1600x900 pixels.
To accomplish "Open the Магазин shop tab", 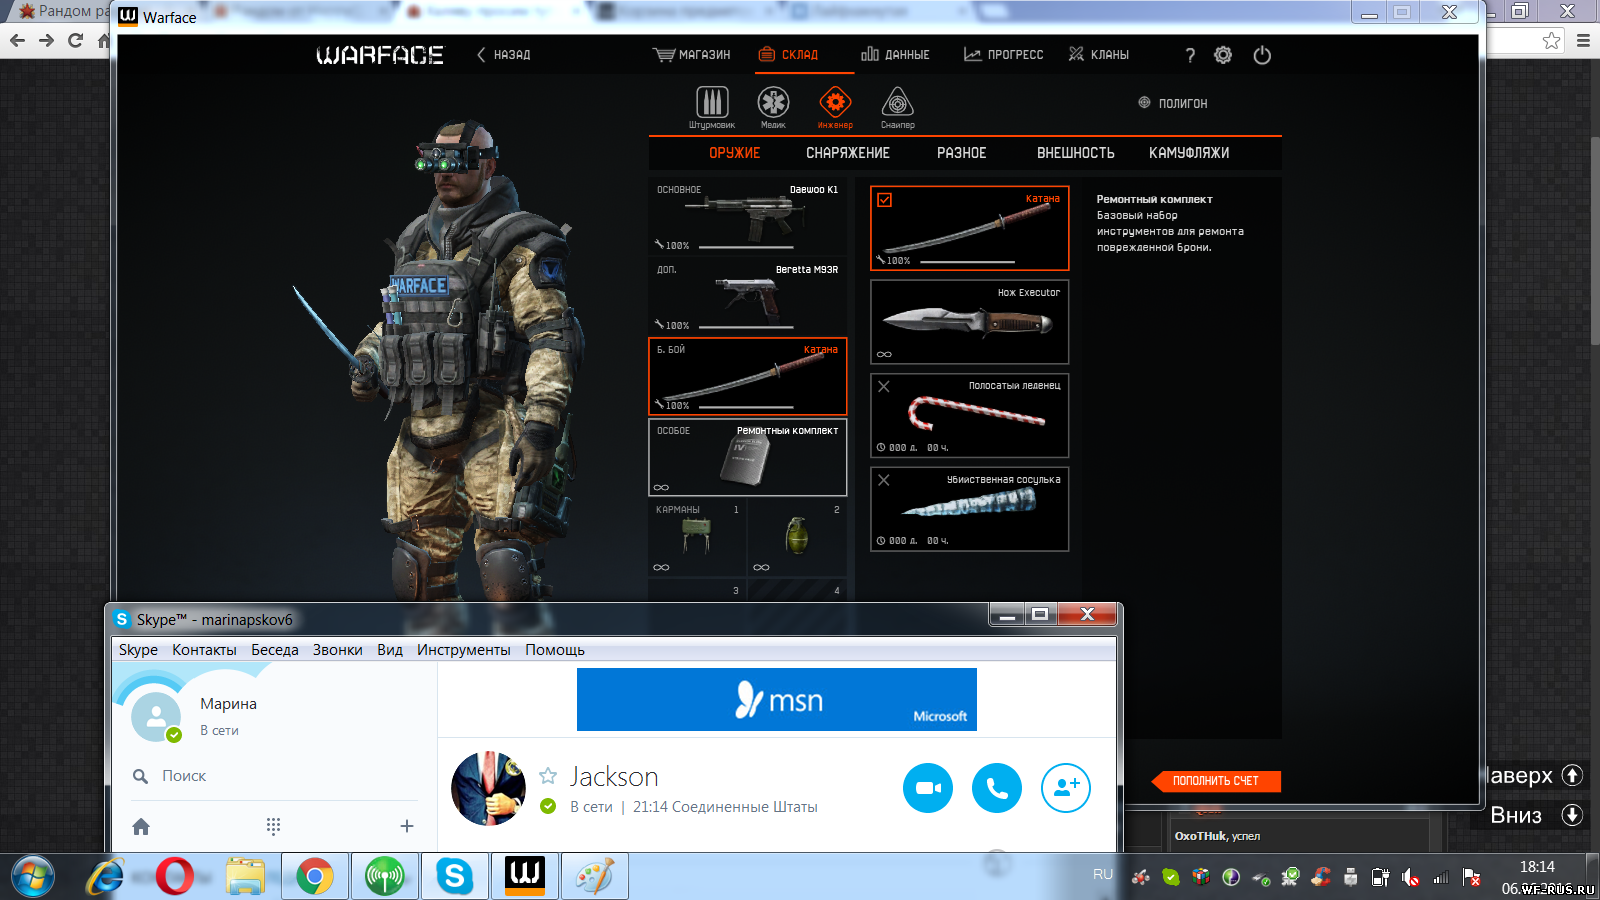I will click(x=692, y=55).
